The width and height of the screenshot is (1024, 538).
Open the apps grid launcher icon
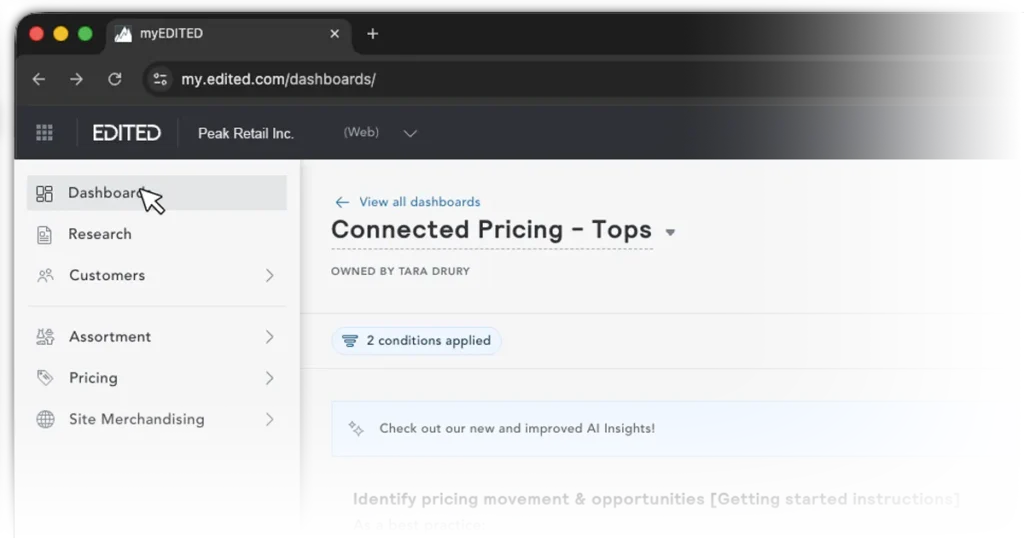[44, 133]
